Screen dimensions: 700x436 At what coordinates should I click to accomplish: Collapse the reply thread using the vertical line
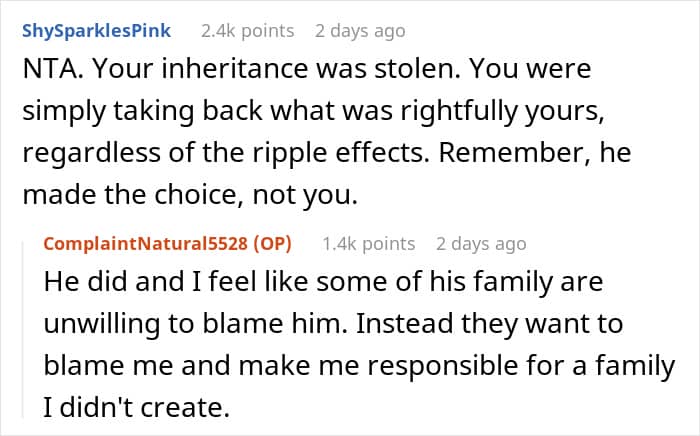coord(23,329)
